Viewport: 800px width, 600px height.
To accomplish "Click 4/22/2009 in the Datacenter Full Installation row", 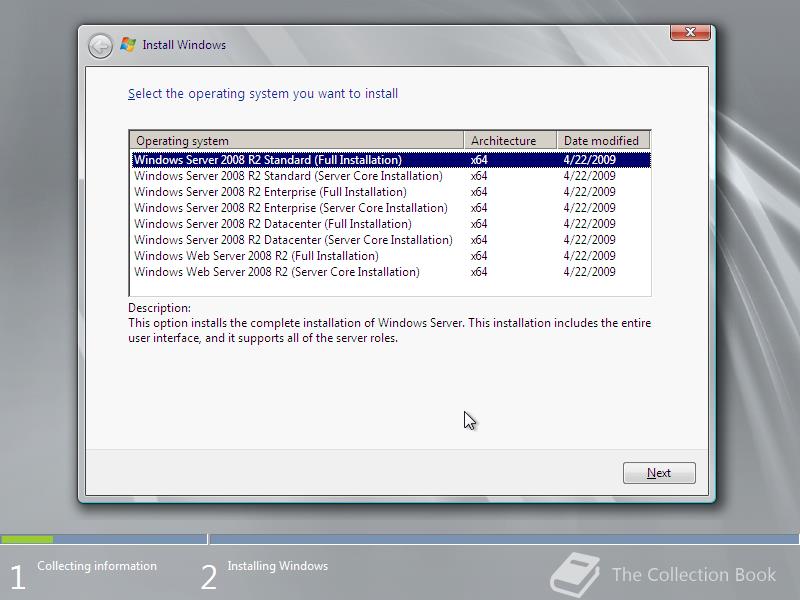I will click(589, 224).
